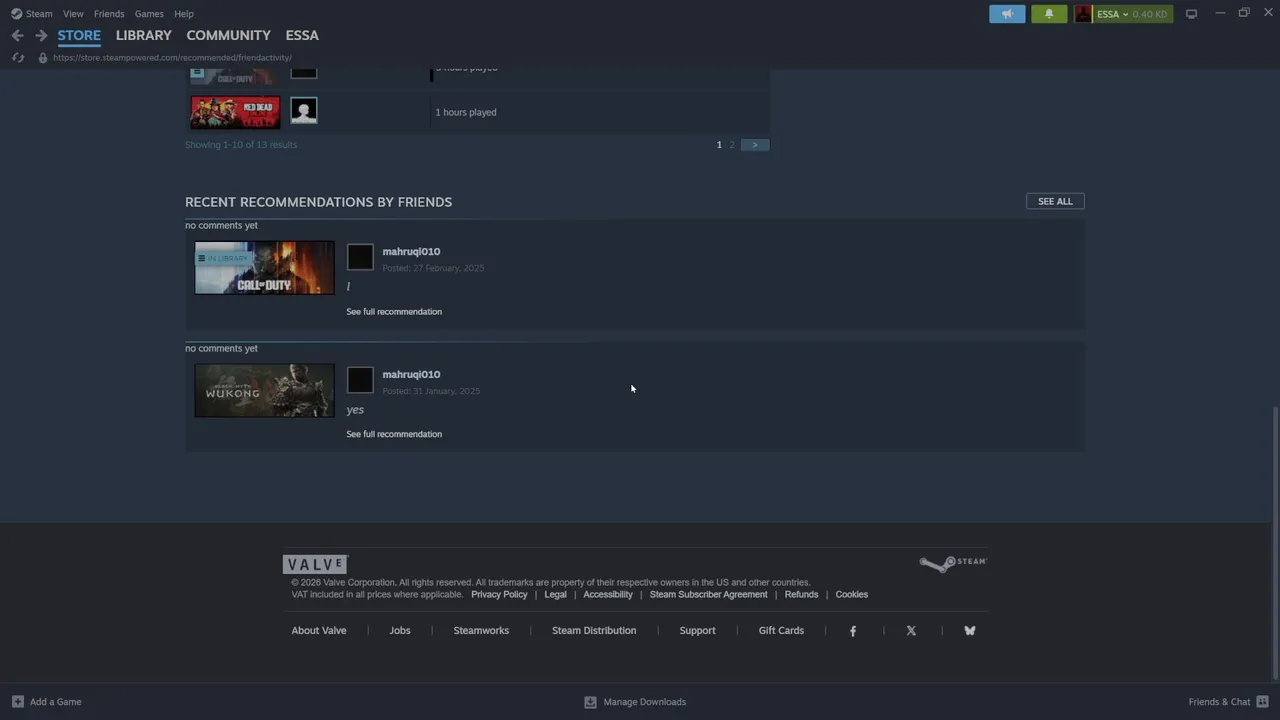Screen dimensions: 1280x720
Task: Open the Friends menu
Action: [109, 14]
